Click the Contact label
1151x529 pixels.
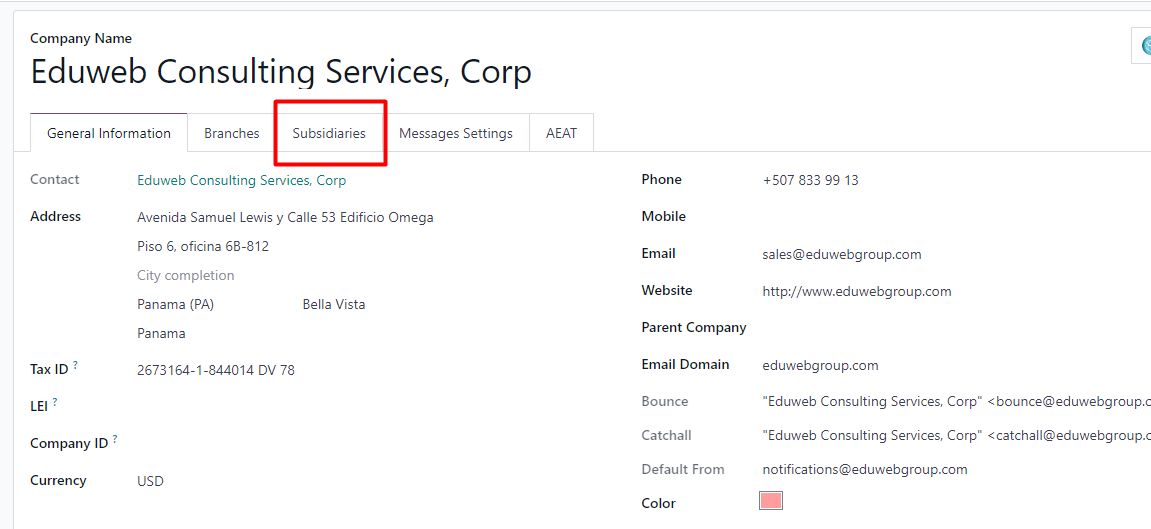point(55,180)
